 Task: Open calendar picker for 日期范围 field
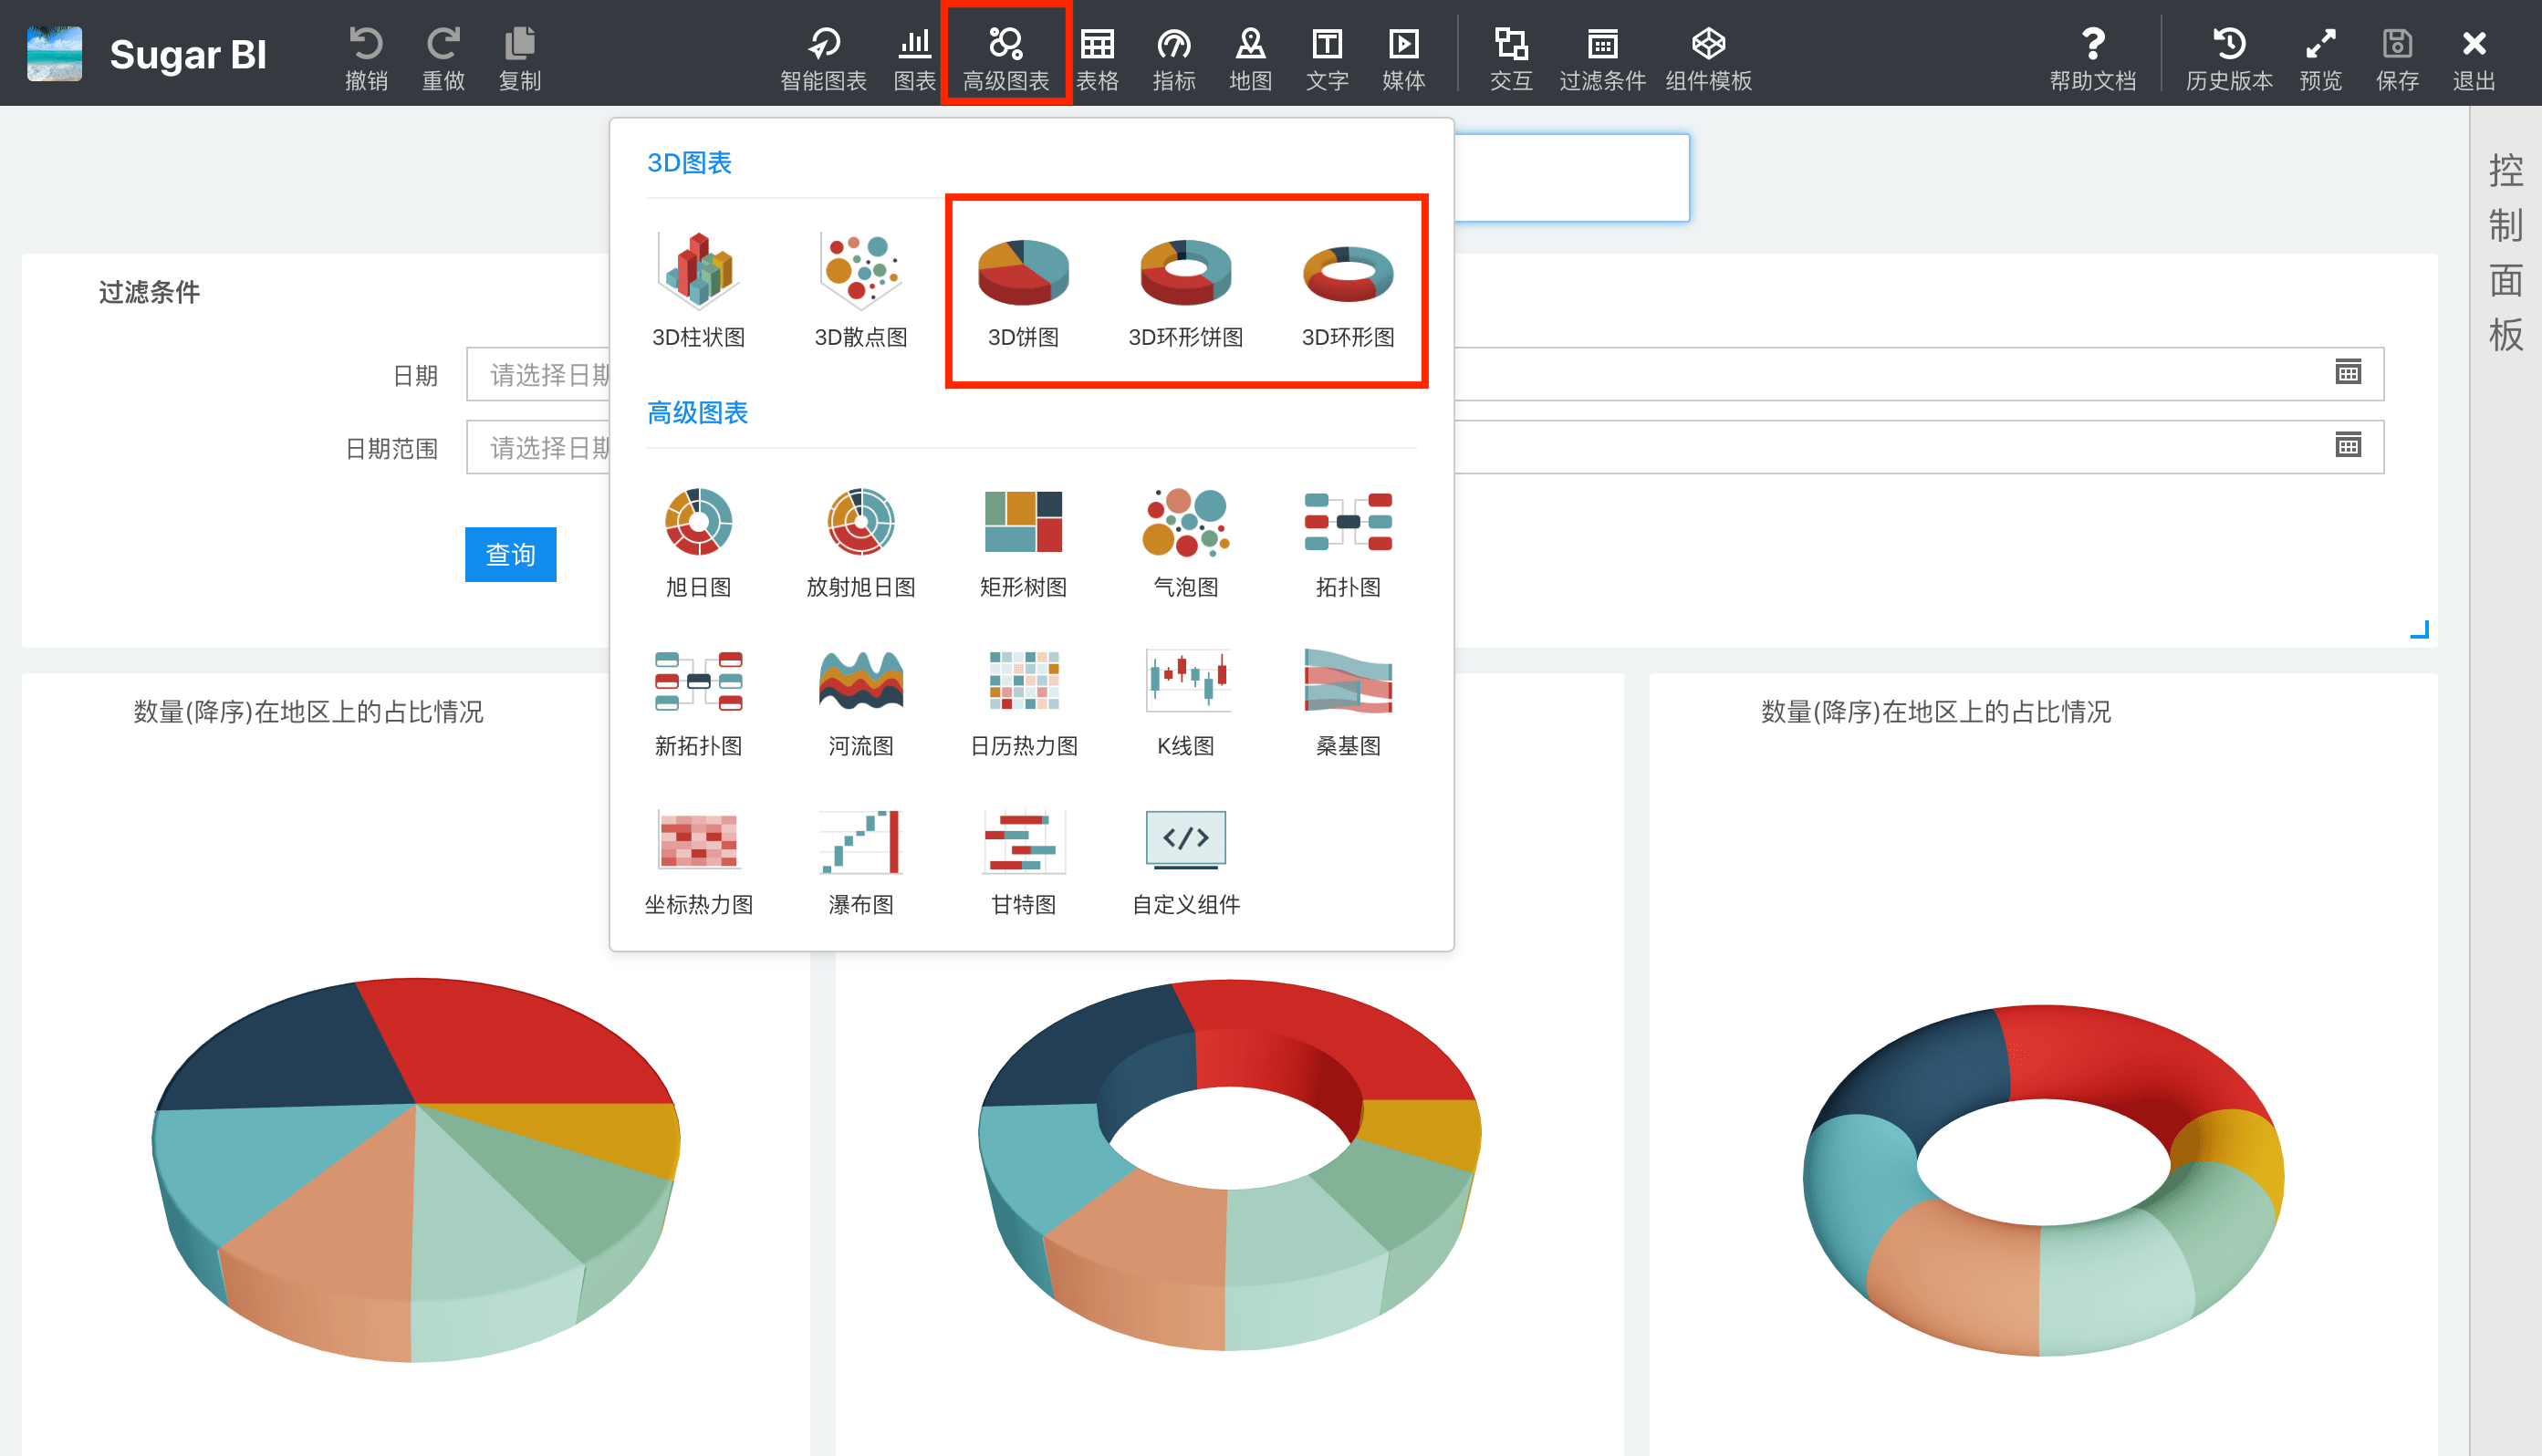click(2348, 445)
